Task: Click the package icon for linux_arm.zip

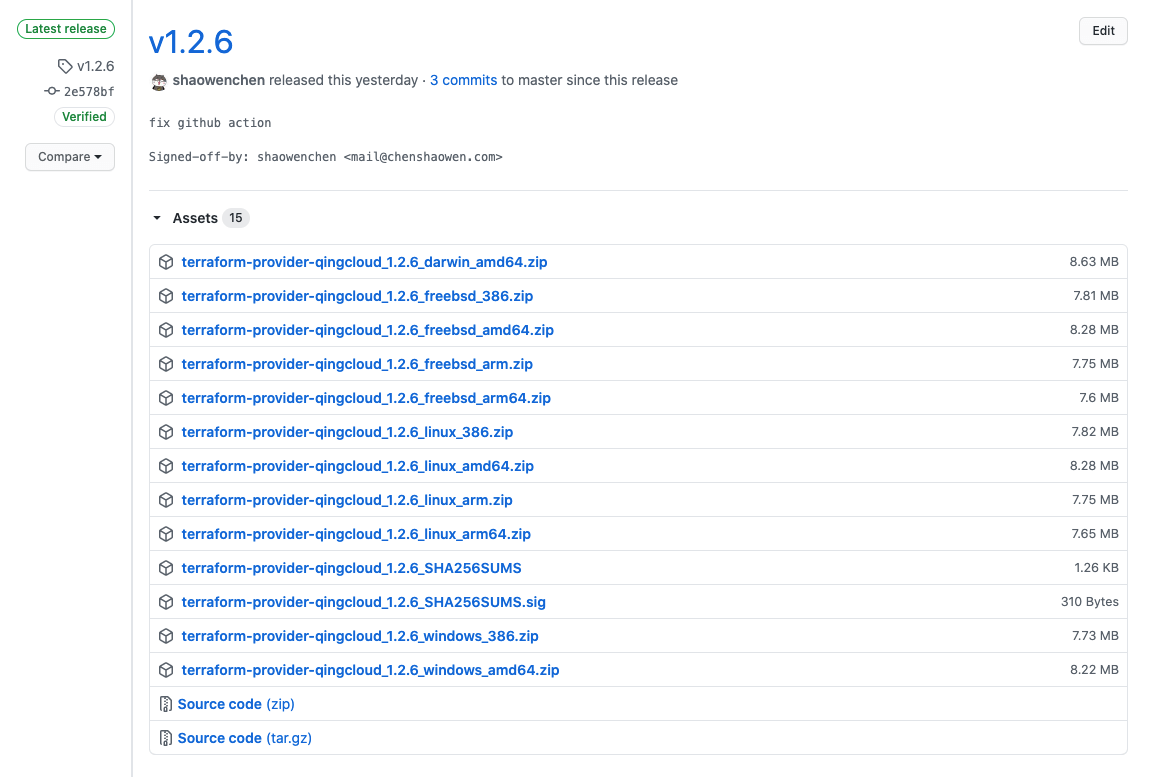Action: point(166,500)
